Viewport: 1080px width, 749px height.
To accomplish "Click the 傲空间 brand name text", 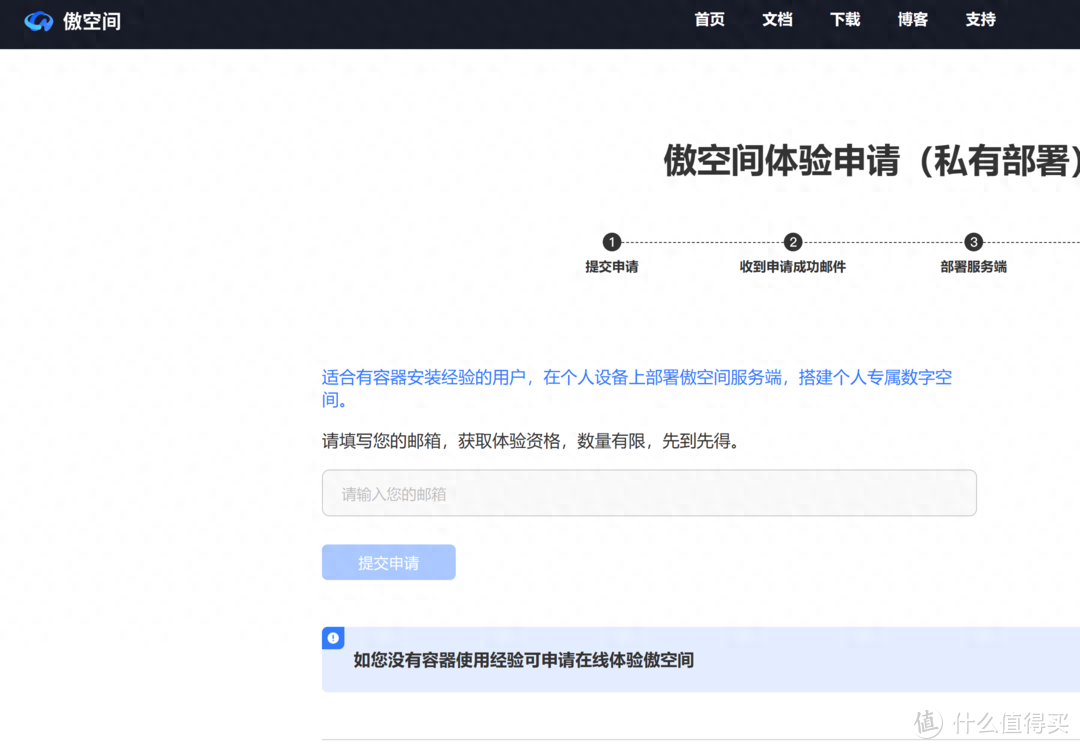I will click(92, 21).
